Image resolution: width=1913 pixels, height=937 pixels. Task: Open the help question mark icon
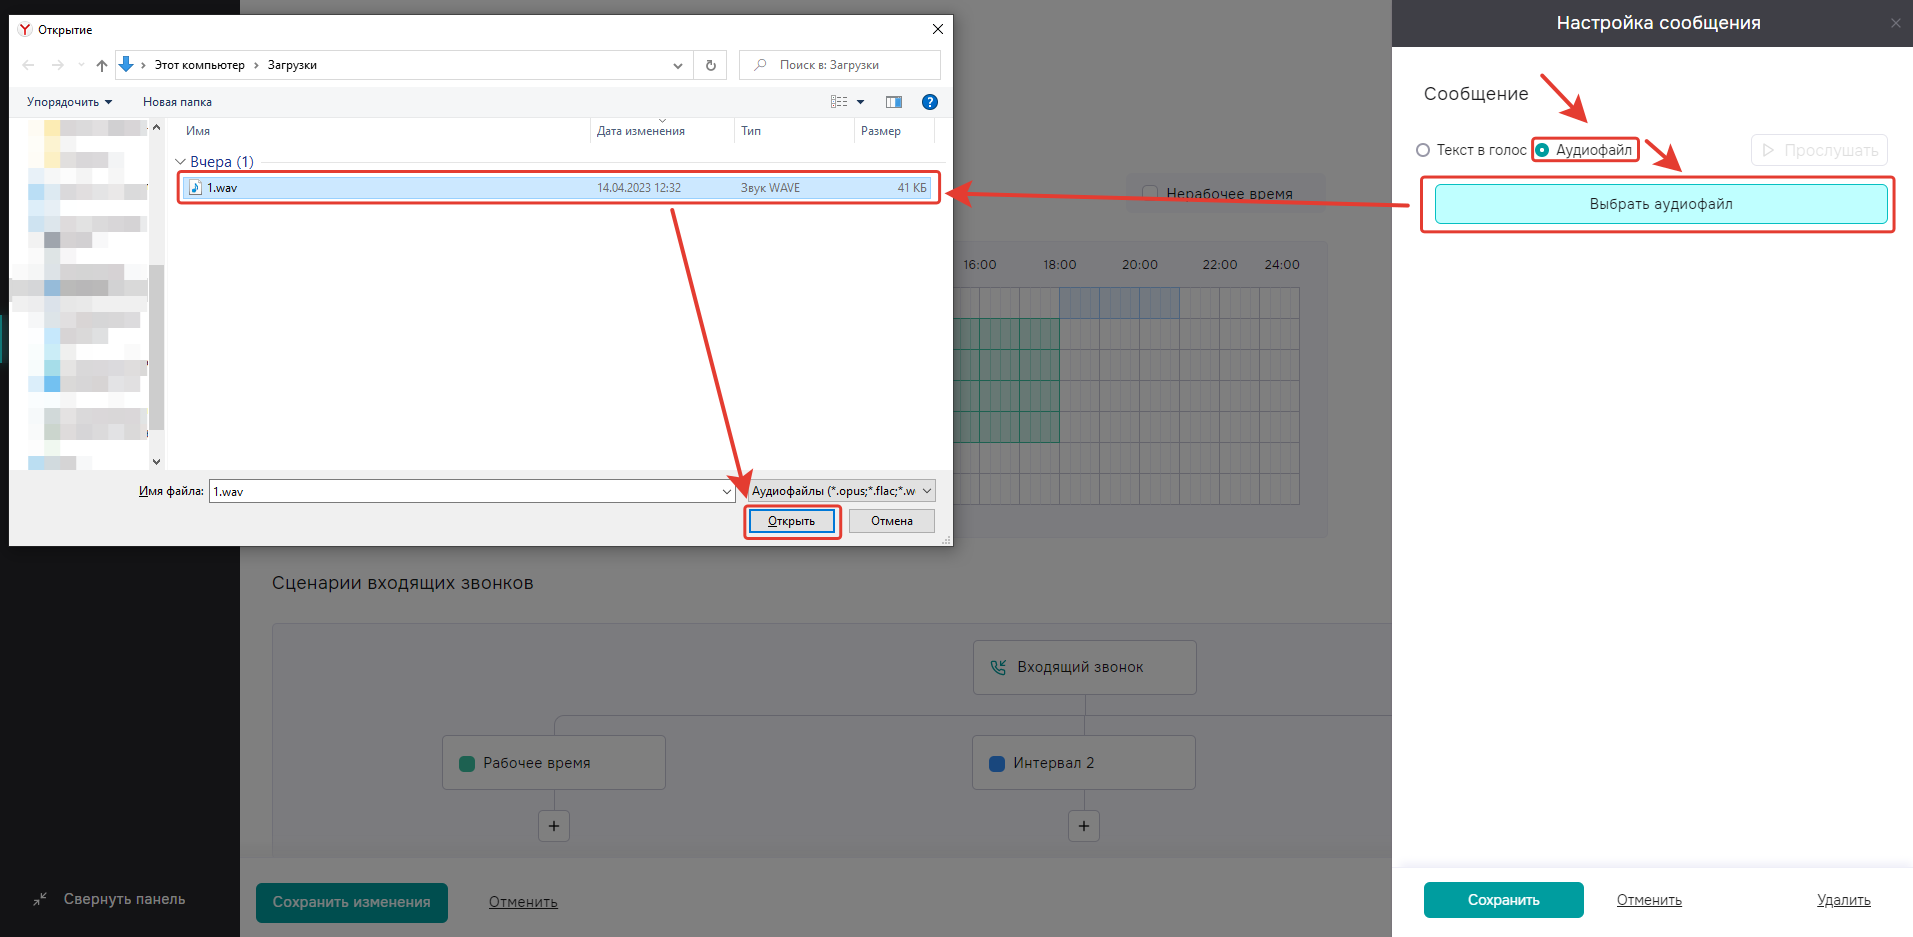click(929, 102)
